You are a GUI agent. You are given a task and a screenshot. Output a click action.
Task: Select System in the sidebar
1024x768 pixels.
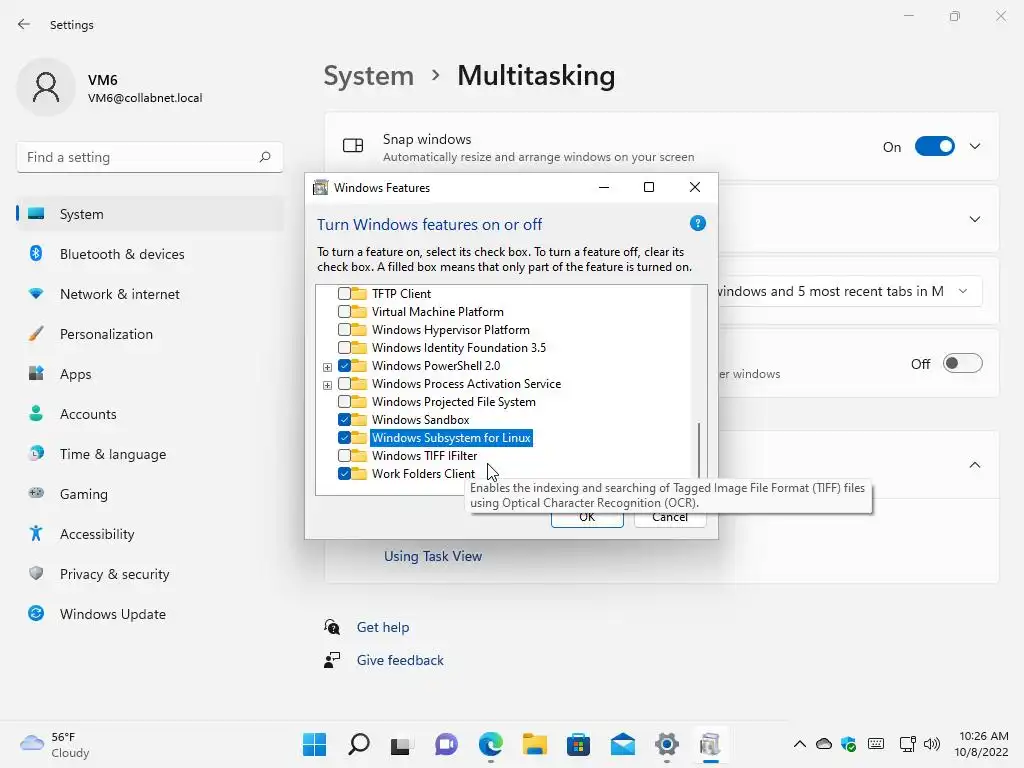(150, 214)
